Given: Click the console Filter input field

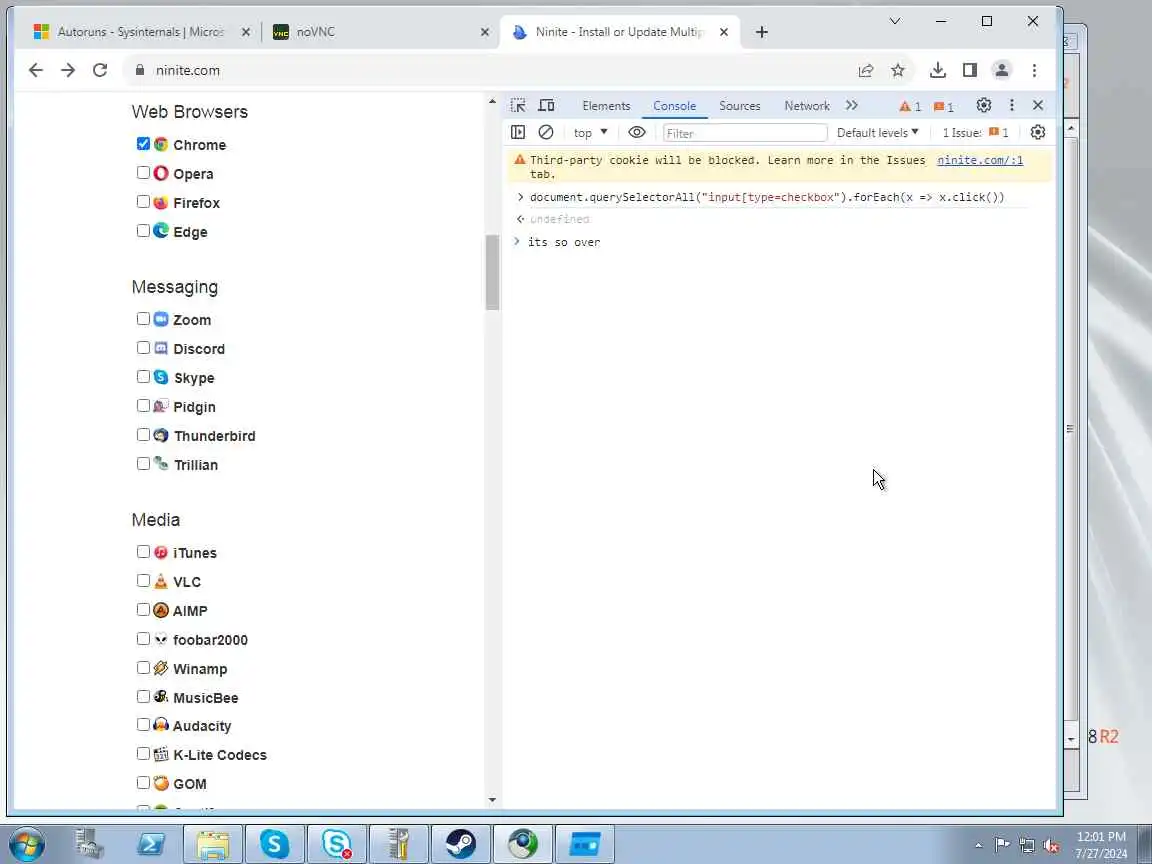Looking at the screenshot, I should (x=744, y=133).
